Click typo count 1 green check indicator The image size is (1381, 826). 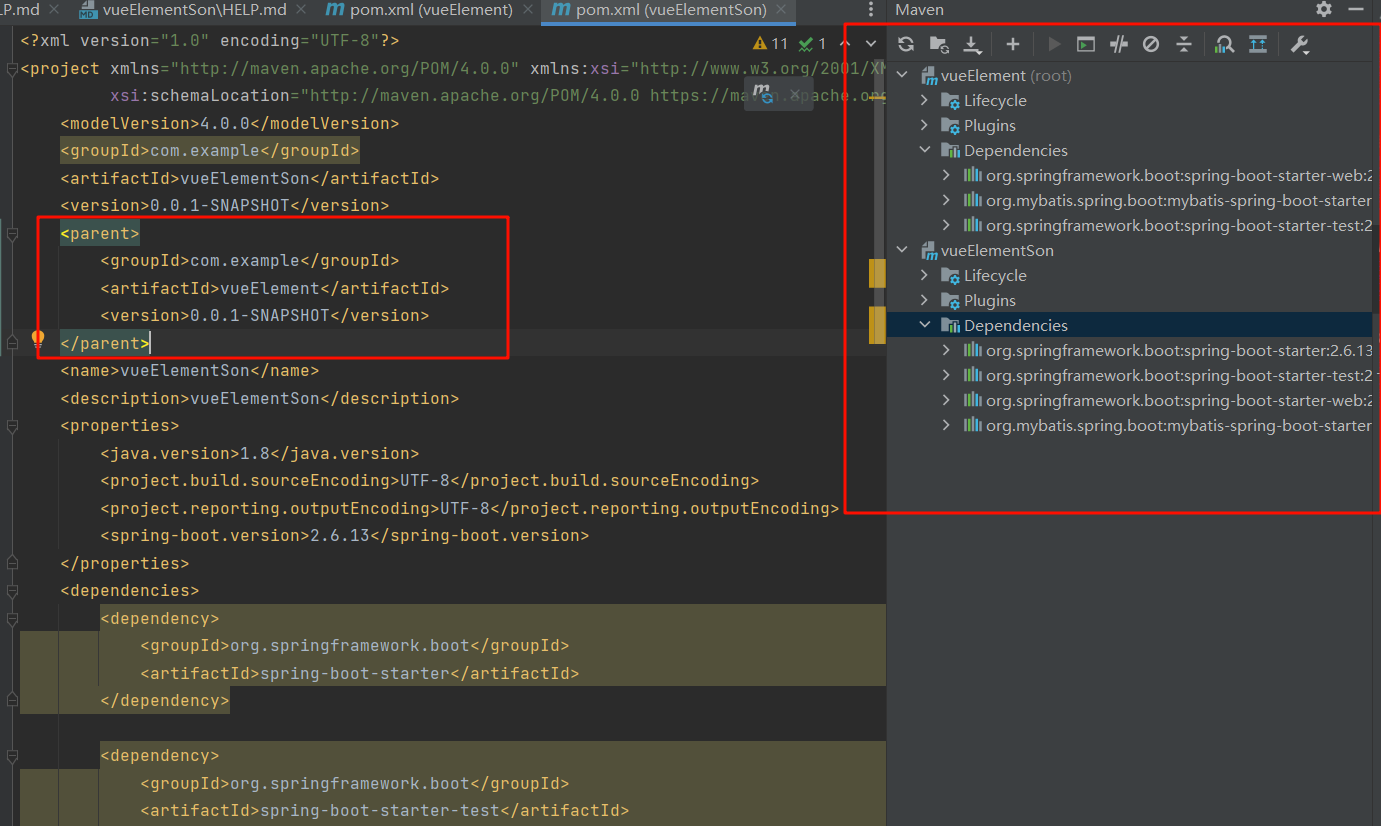coord(812,43)
